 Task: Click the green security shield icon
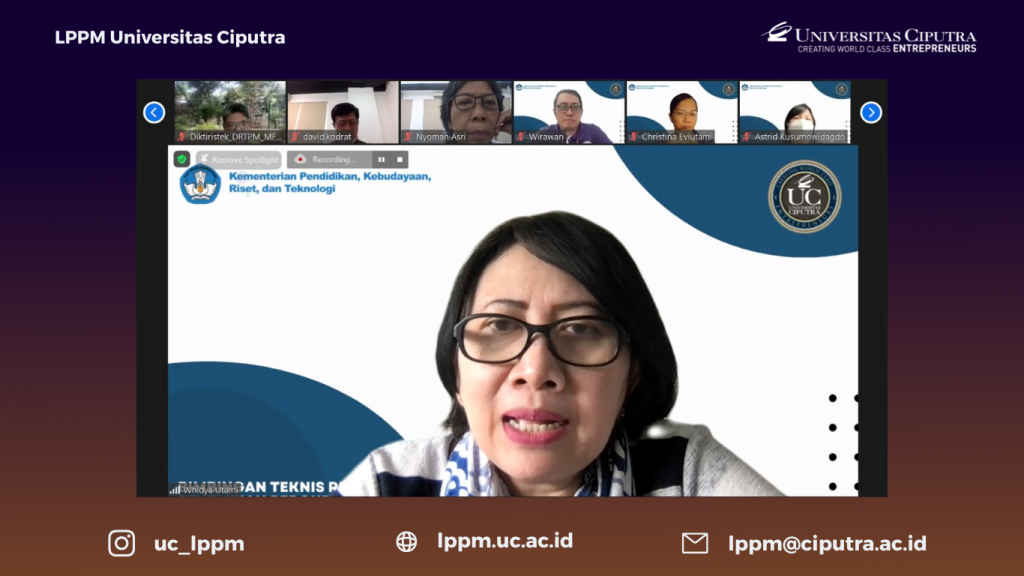182,158
